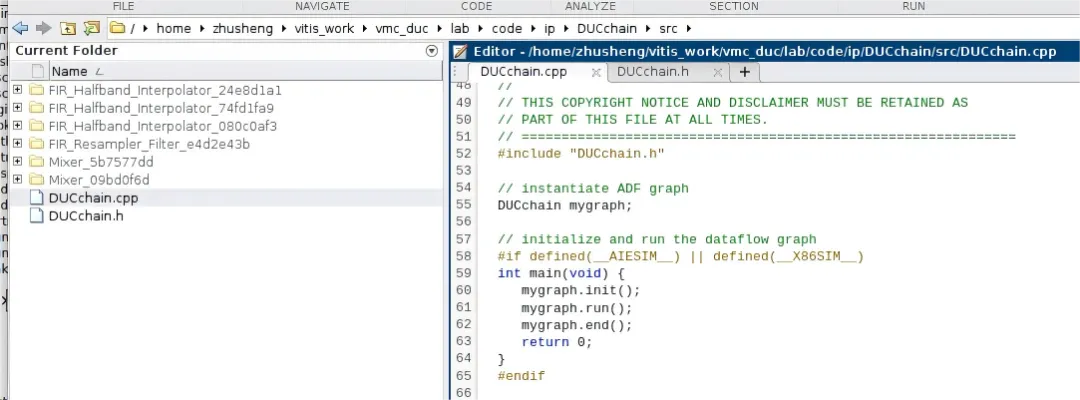The height and width of the screenshot is (400, 1080).
Task: Expand the Mixer_09bd0f6d folder node
Action: (x=18, y=180)
